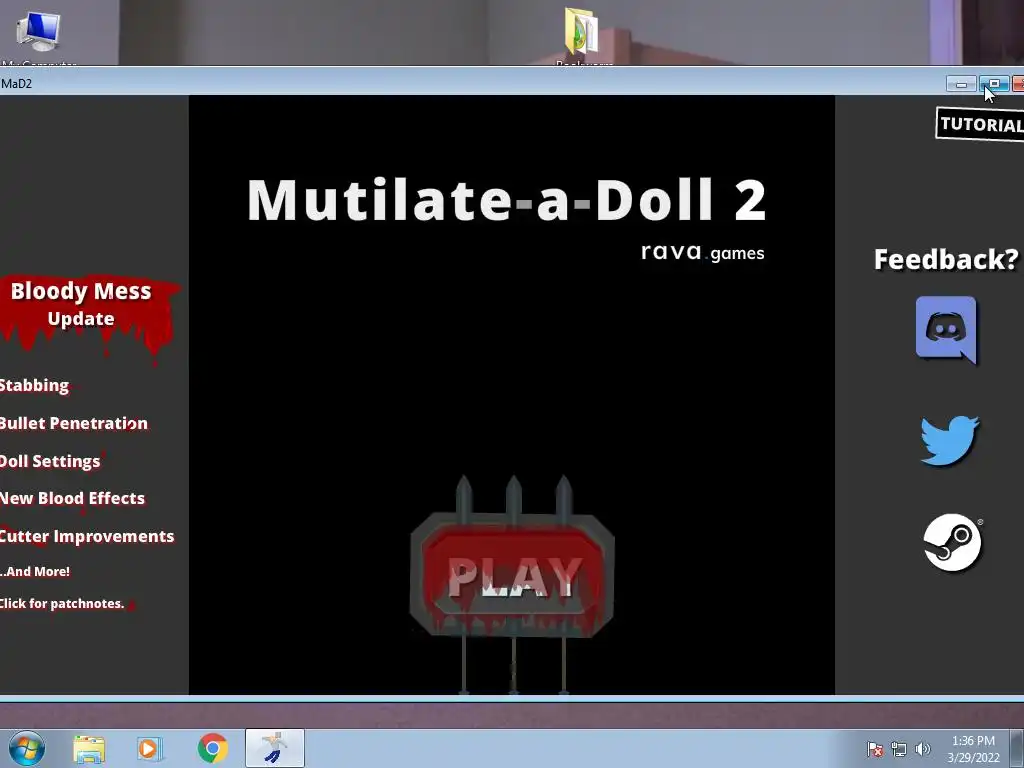Viewport: 1024px width, 768px height.
Task: Open the Discord feedback icon
Action: 946,330
